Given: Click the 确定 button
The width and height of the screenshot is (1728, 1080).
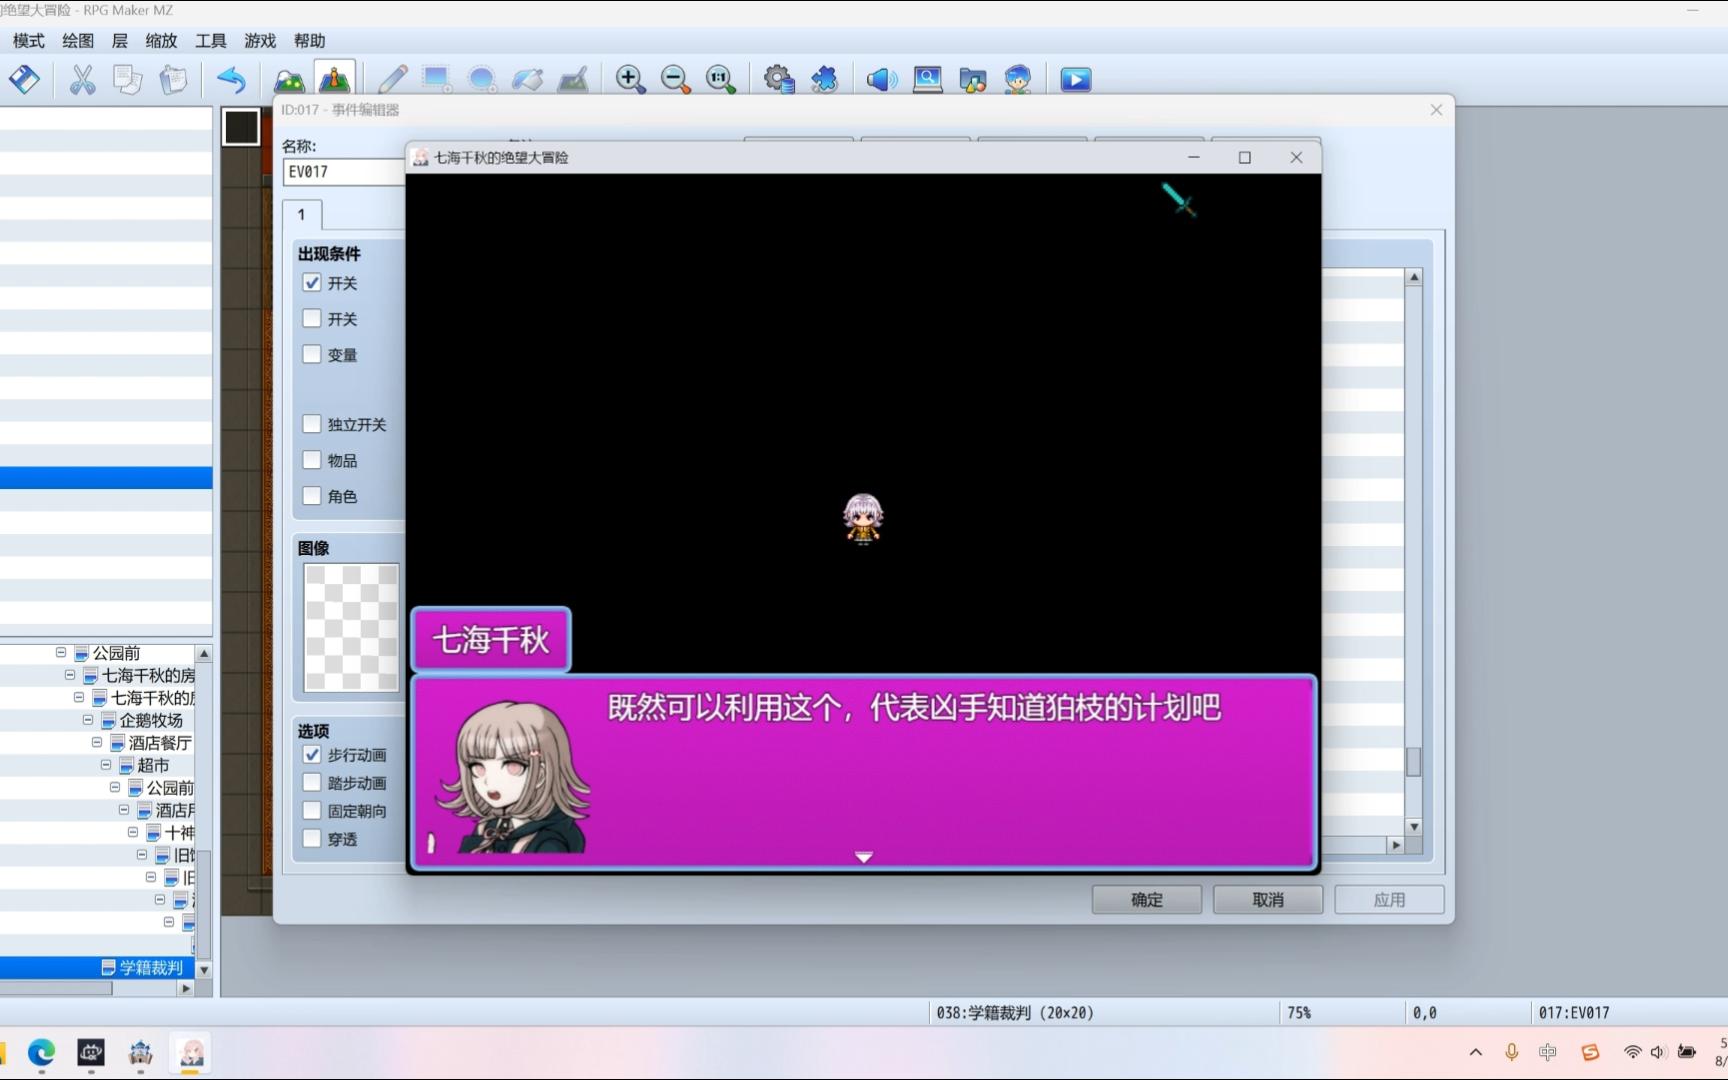Looking at the screenshot, I should point(1147,900).
